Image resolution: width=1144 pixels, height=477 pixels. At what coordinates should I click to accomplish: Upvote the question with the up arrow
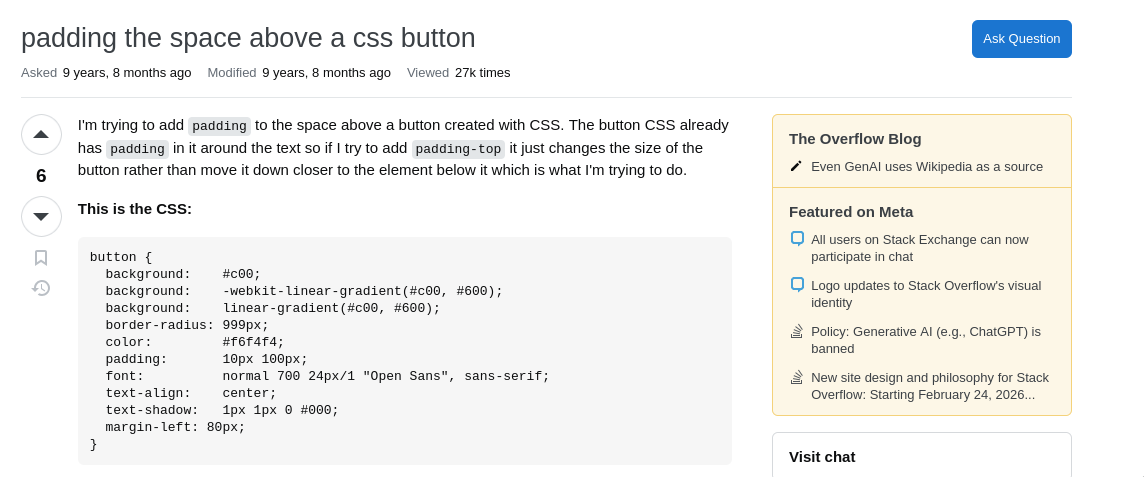pyautogui.click(x=41, y=134)
